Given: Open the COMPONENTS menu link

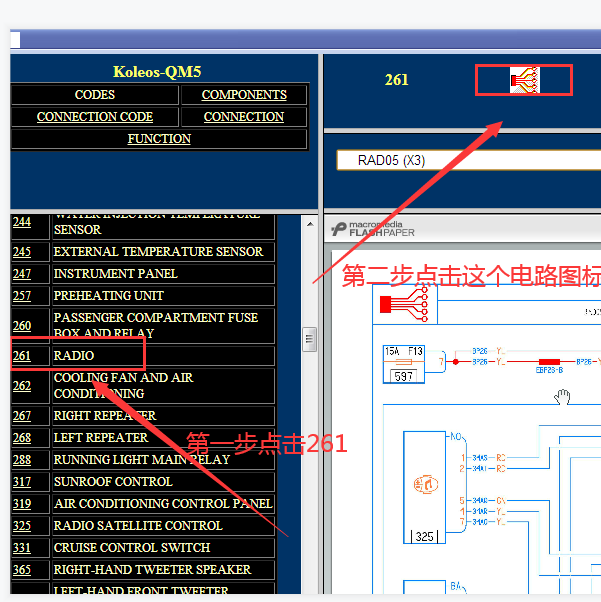Looking at the screenshot, I should [244, 95].
